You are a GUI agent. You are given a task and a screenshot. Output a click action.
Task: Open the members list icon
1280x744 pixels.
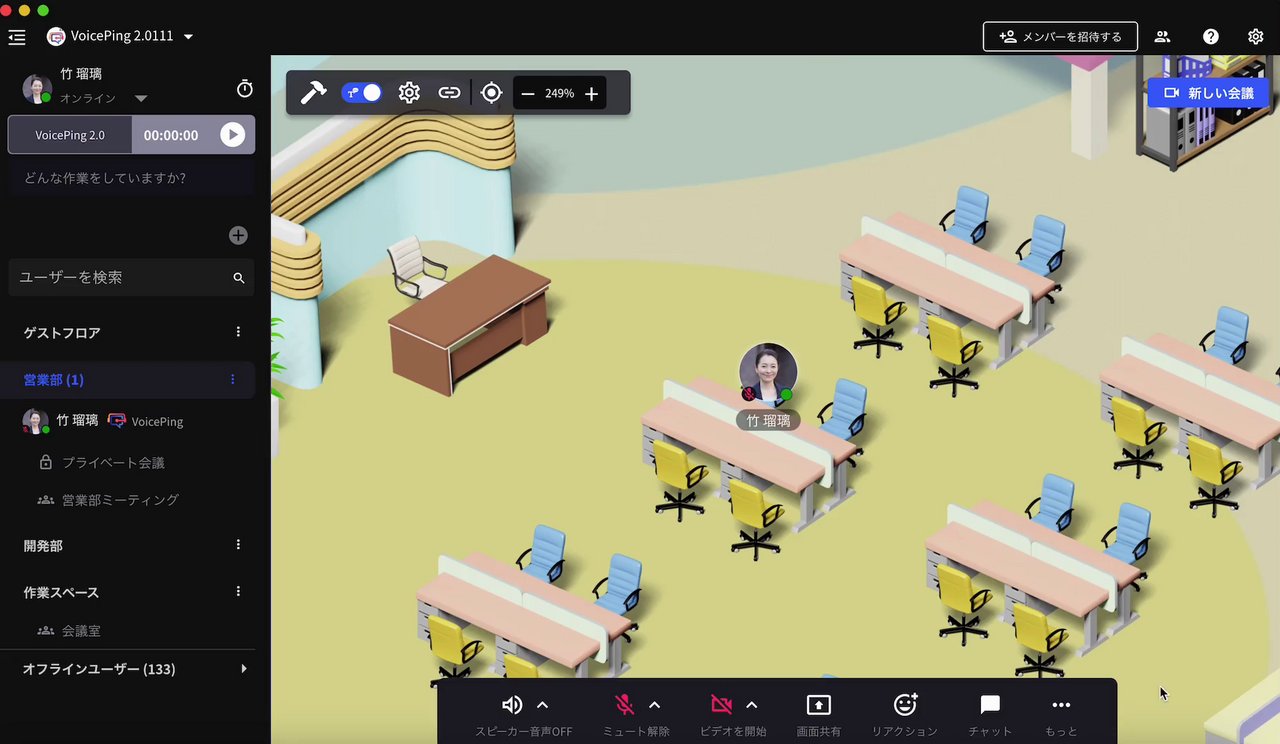click(1162, 37)
